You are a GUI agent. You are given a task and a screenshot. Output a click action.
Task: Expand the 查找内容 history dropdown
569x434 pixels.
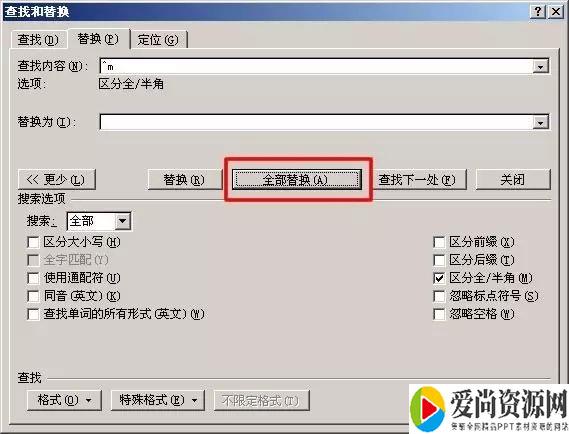[540, 66]
